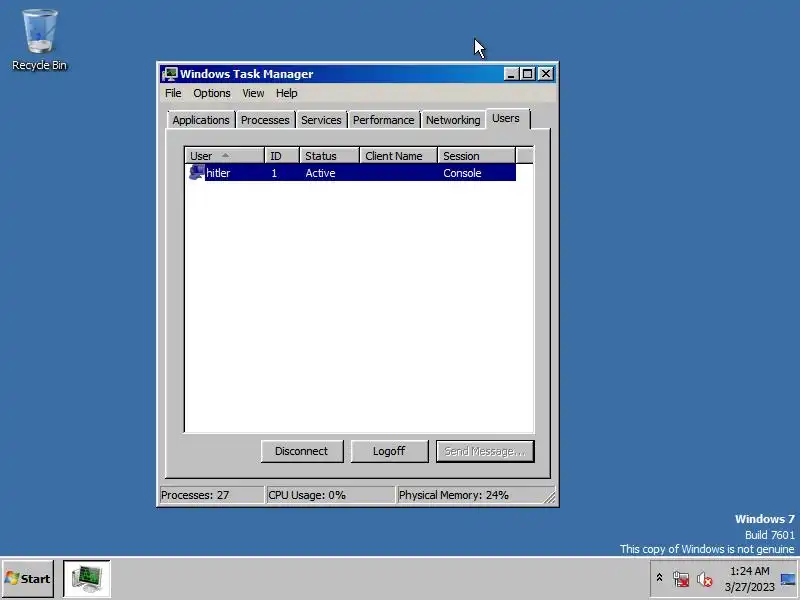Viewport: 800px width, 600px height.
Task: Maximize the Task Manager window
Action: click(528, 74)
